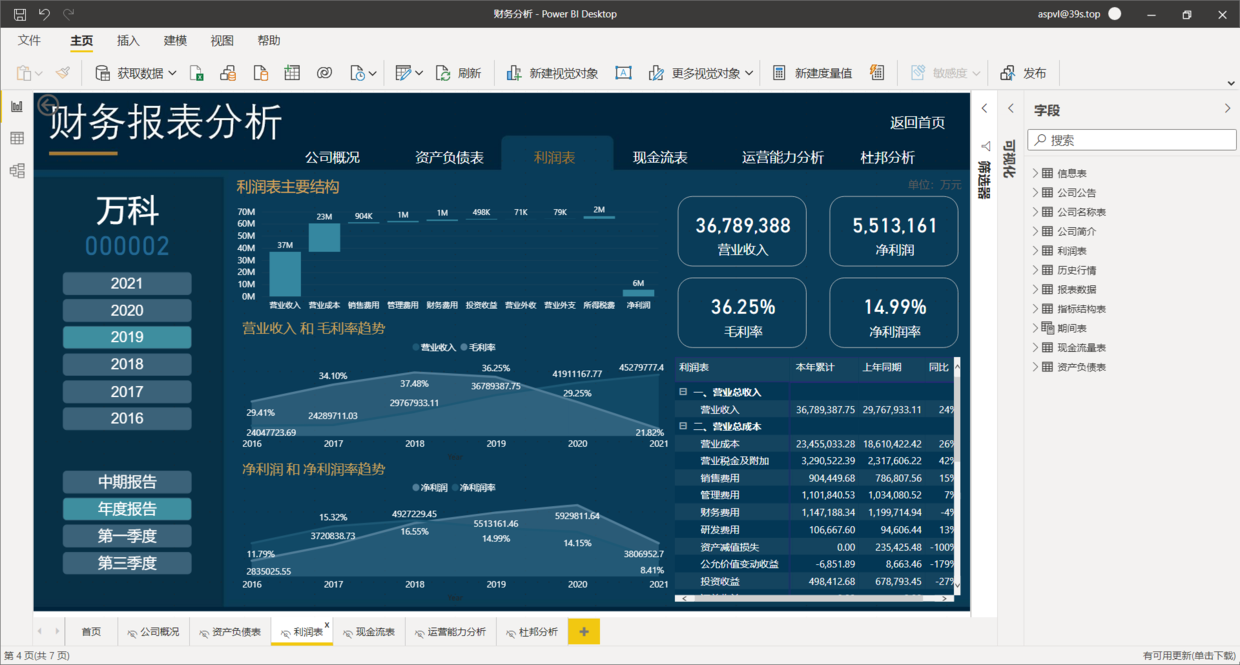Viewport: 1240px width, 665px height.
Task: Switch to Model view in left sidebar
Action: click(x=17, y=171)
